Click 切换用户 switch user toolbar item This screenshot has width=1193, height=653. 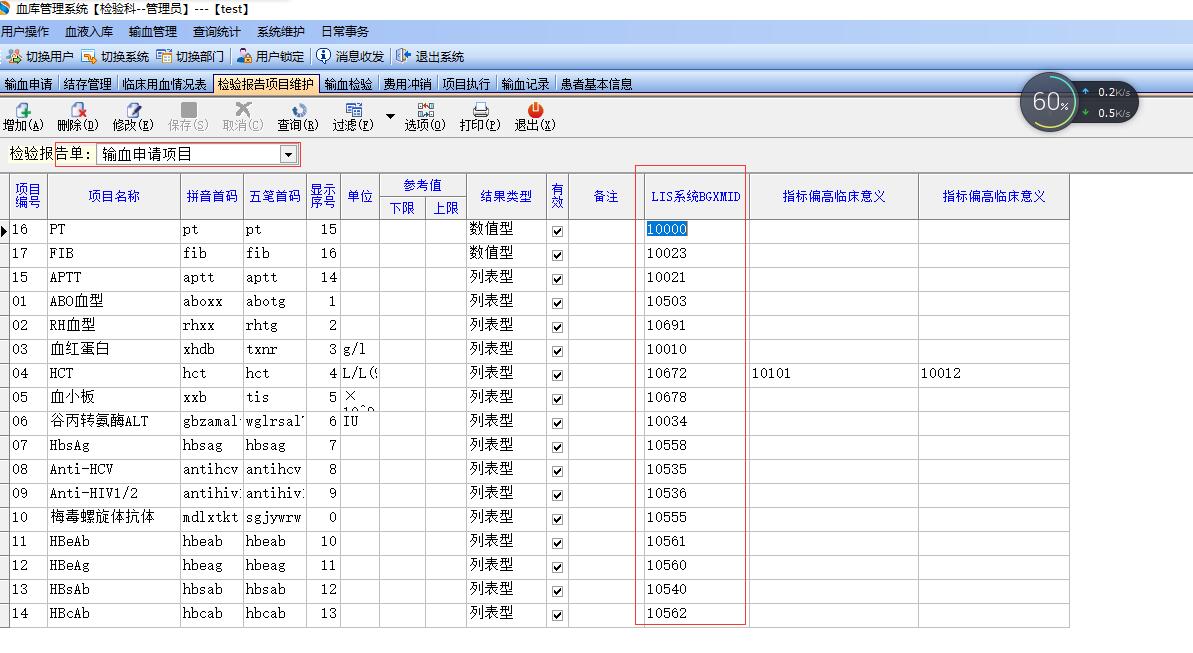tap(40, 56)
